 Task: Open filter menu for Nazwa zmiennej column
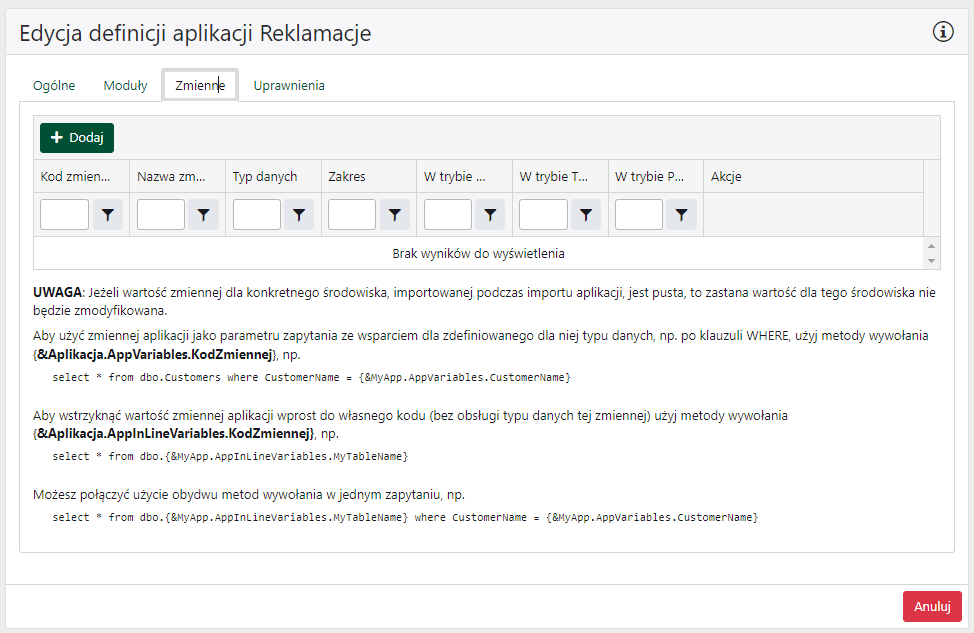pyautogui.click(x=204, y=214)
